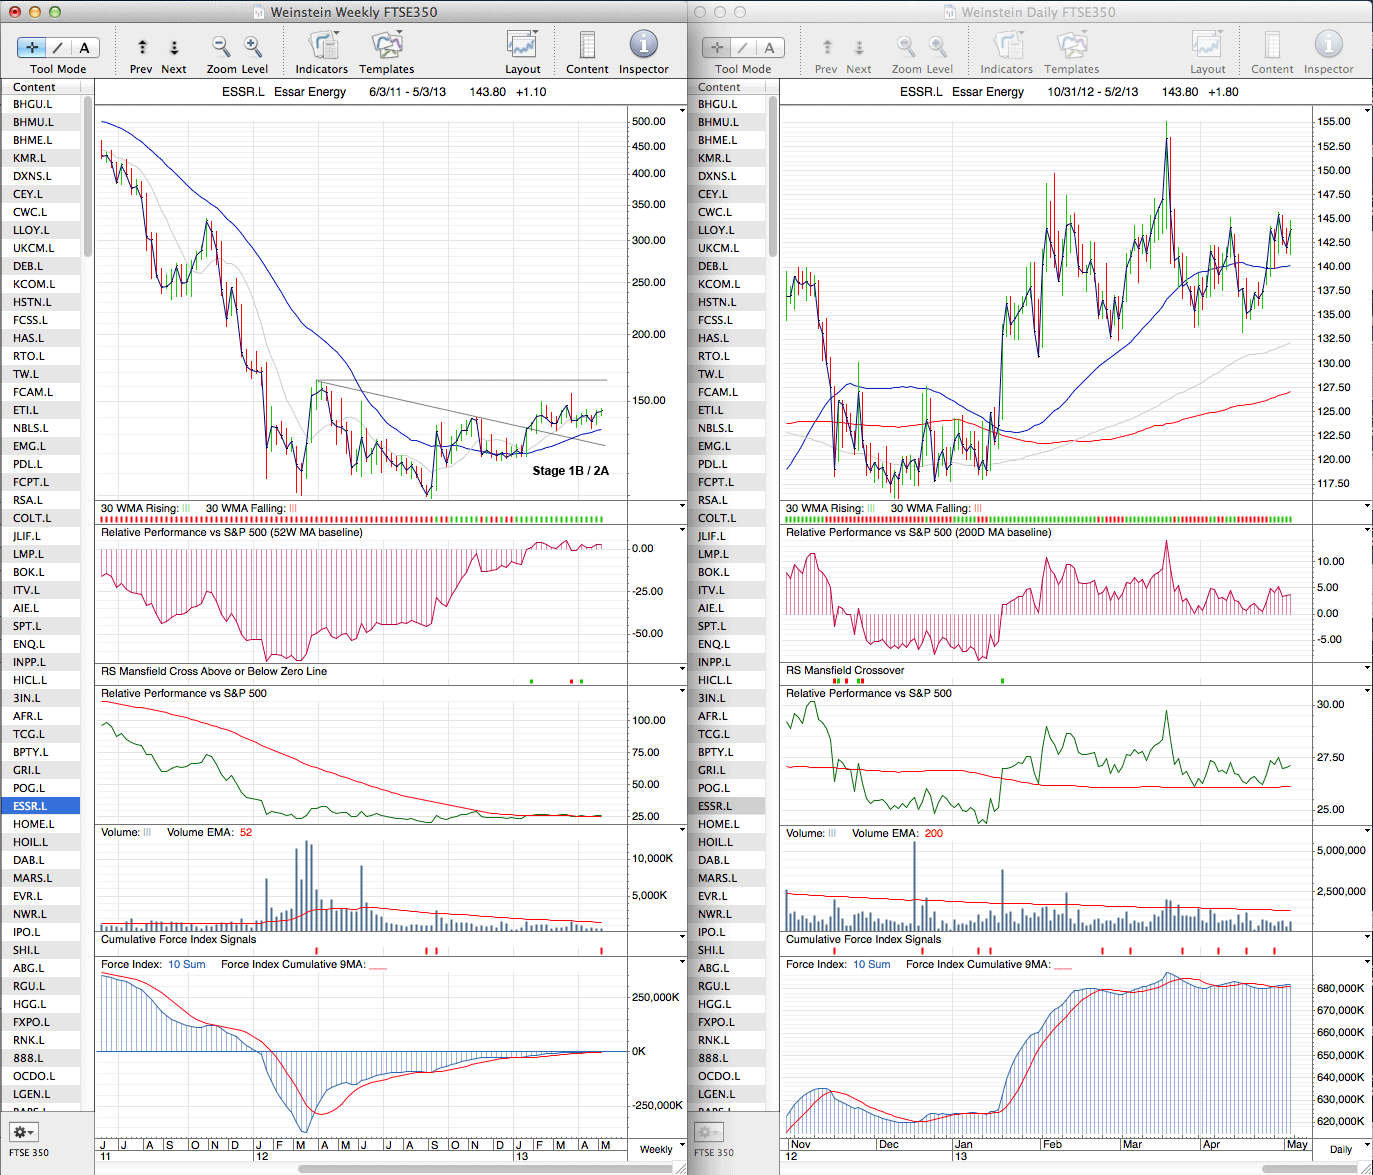Viewport: 1373px width, 1175px height.
Task: Open the Indicators toolbar button
Action: point(322,46)
